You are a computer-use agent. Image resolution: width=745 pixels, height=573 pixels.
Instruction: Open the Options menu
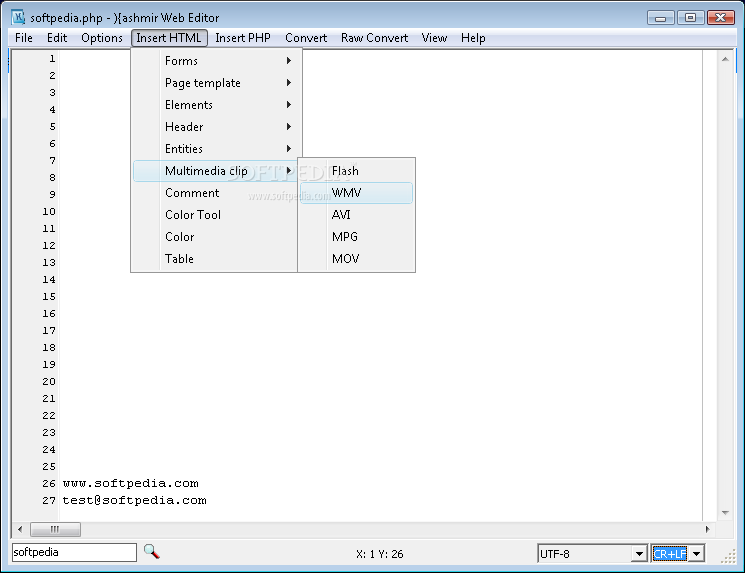(102, 38)
